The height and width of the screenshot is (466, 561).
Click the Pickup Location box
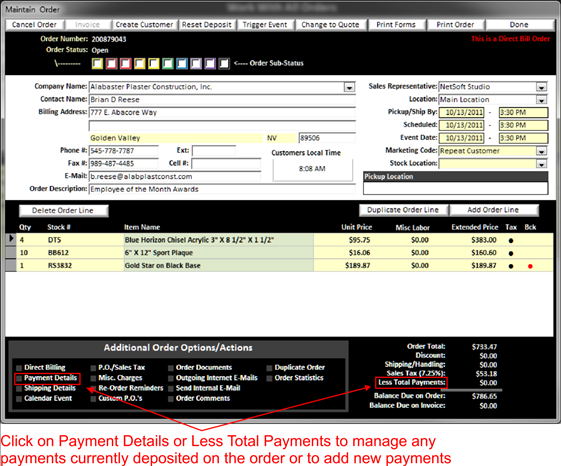455,188
